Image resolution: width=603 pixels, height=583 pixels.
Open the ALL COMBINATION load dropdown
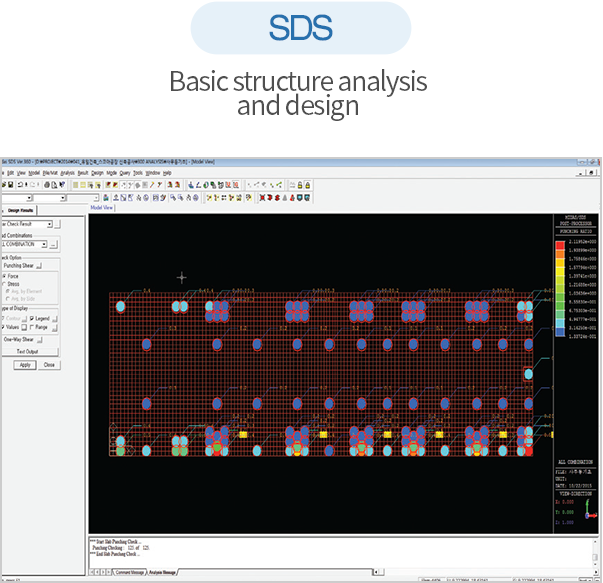tap(44, 244)
